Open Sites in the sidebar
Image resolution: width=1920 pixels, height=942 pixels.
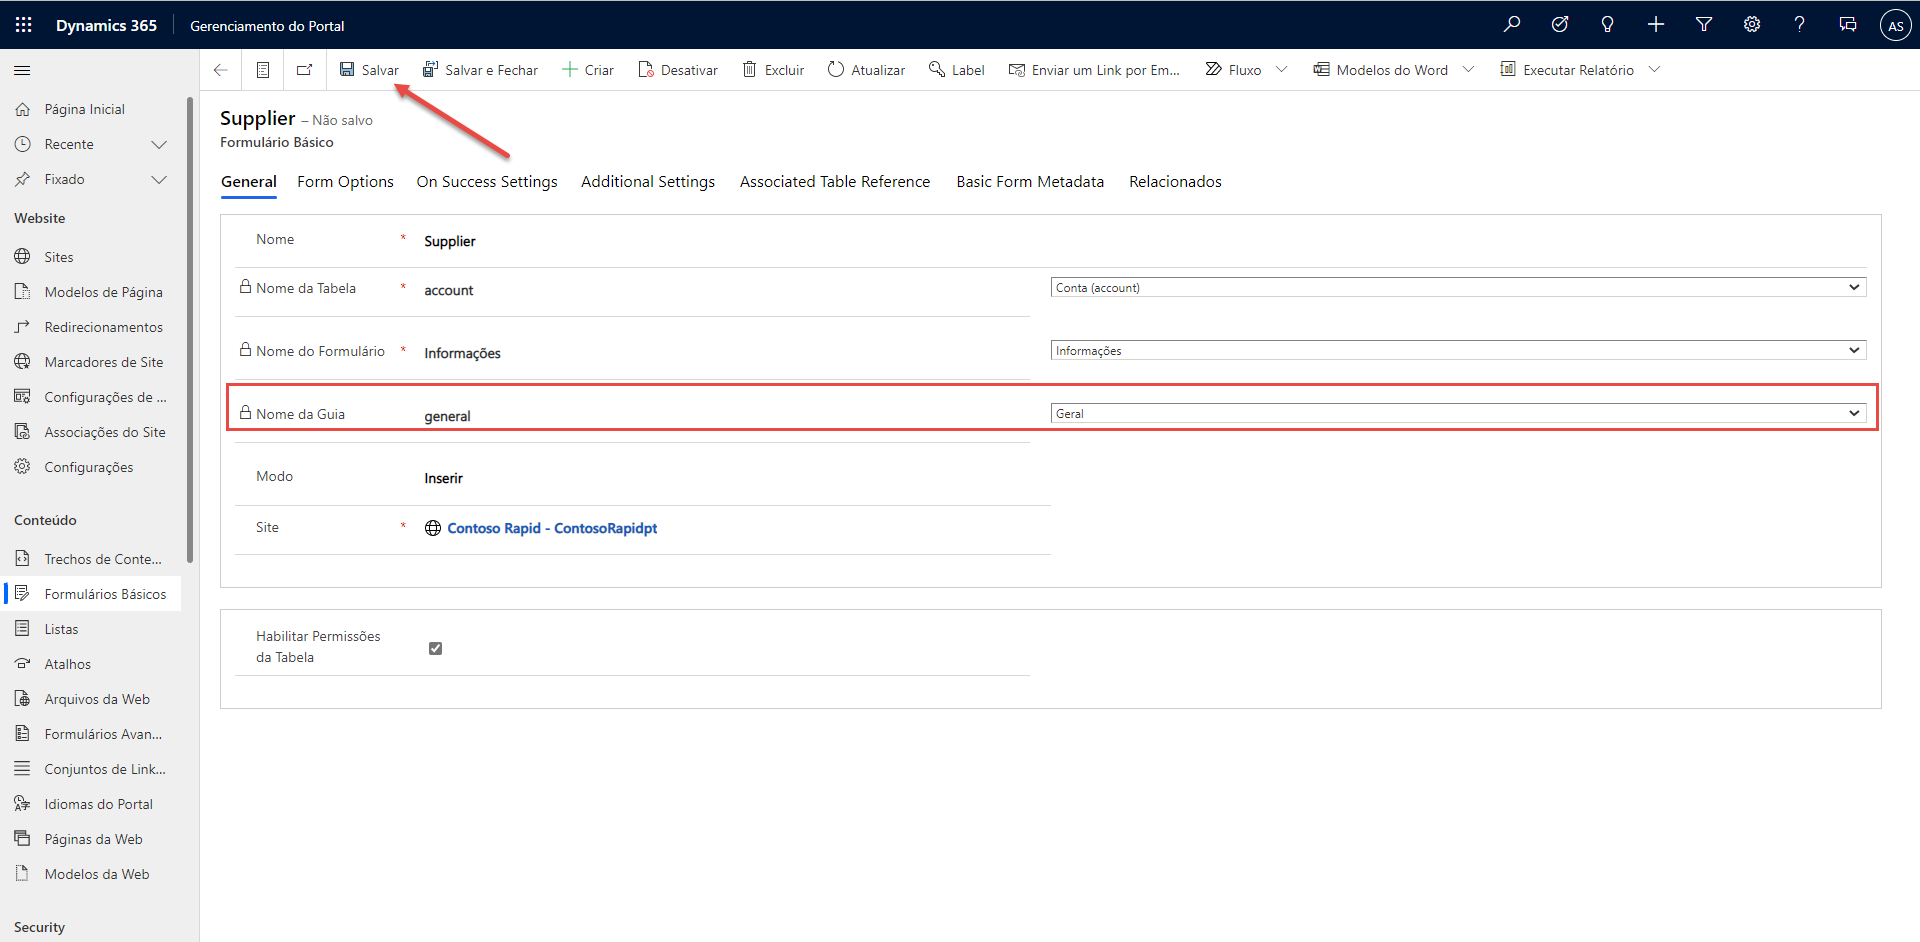click(x=92, y=258)
